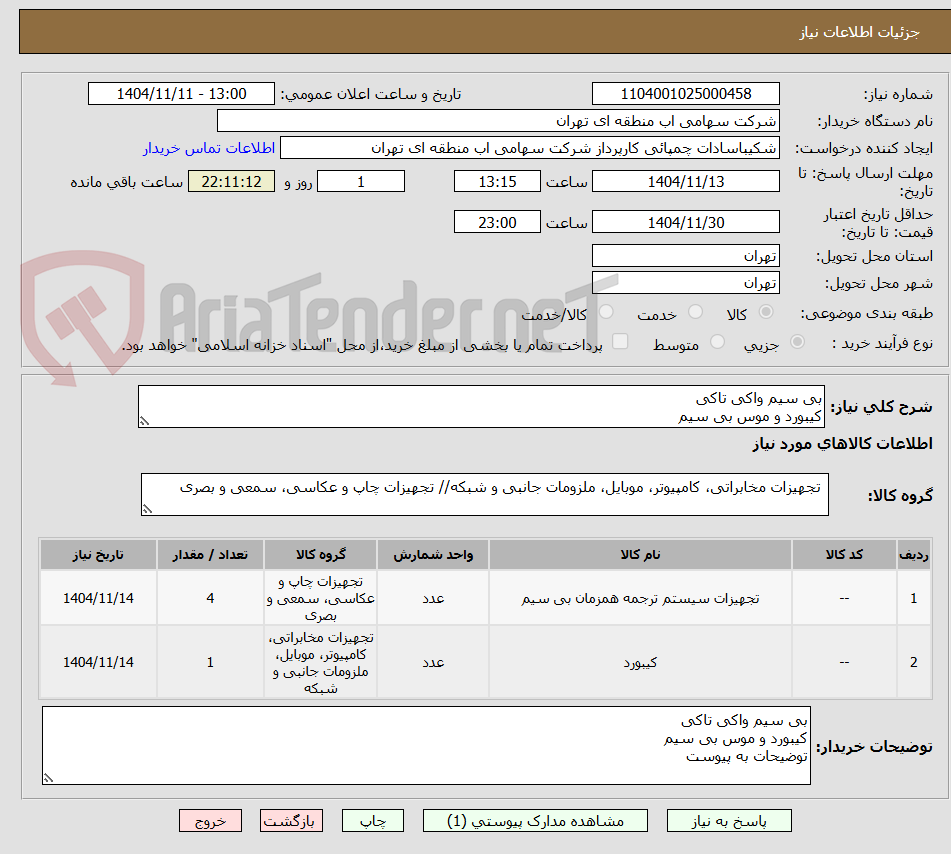Open اطلاعات تماس خریدار link
The height and width of the screenshot is (854, 951).
pos(209,148)
